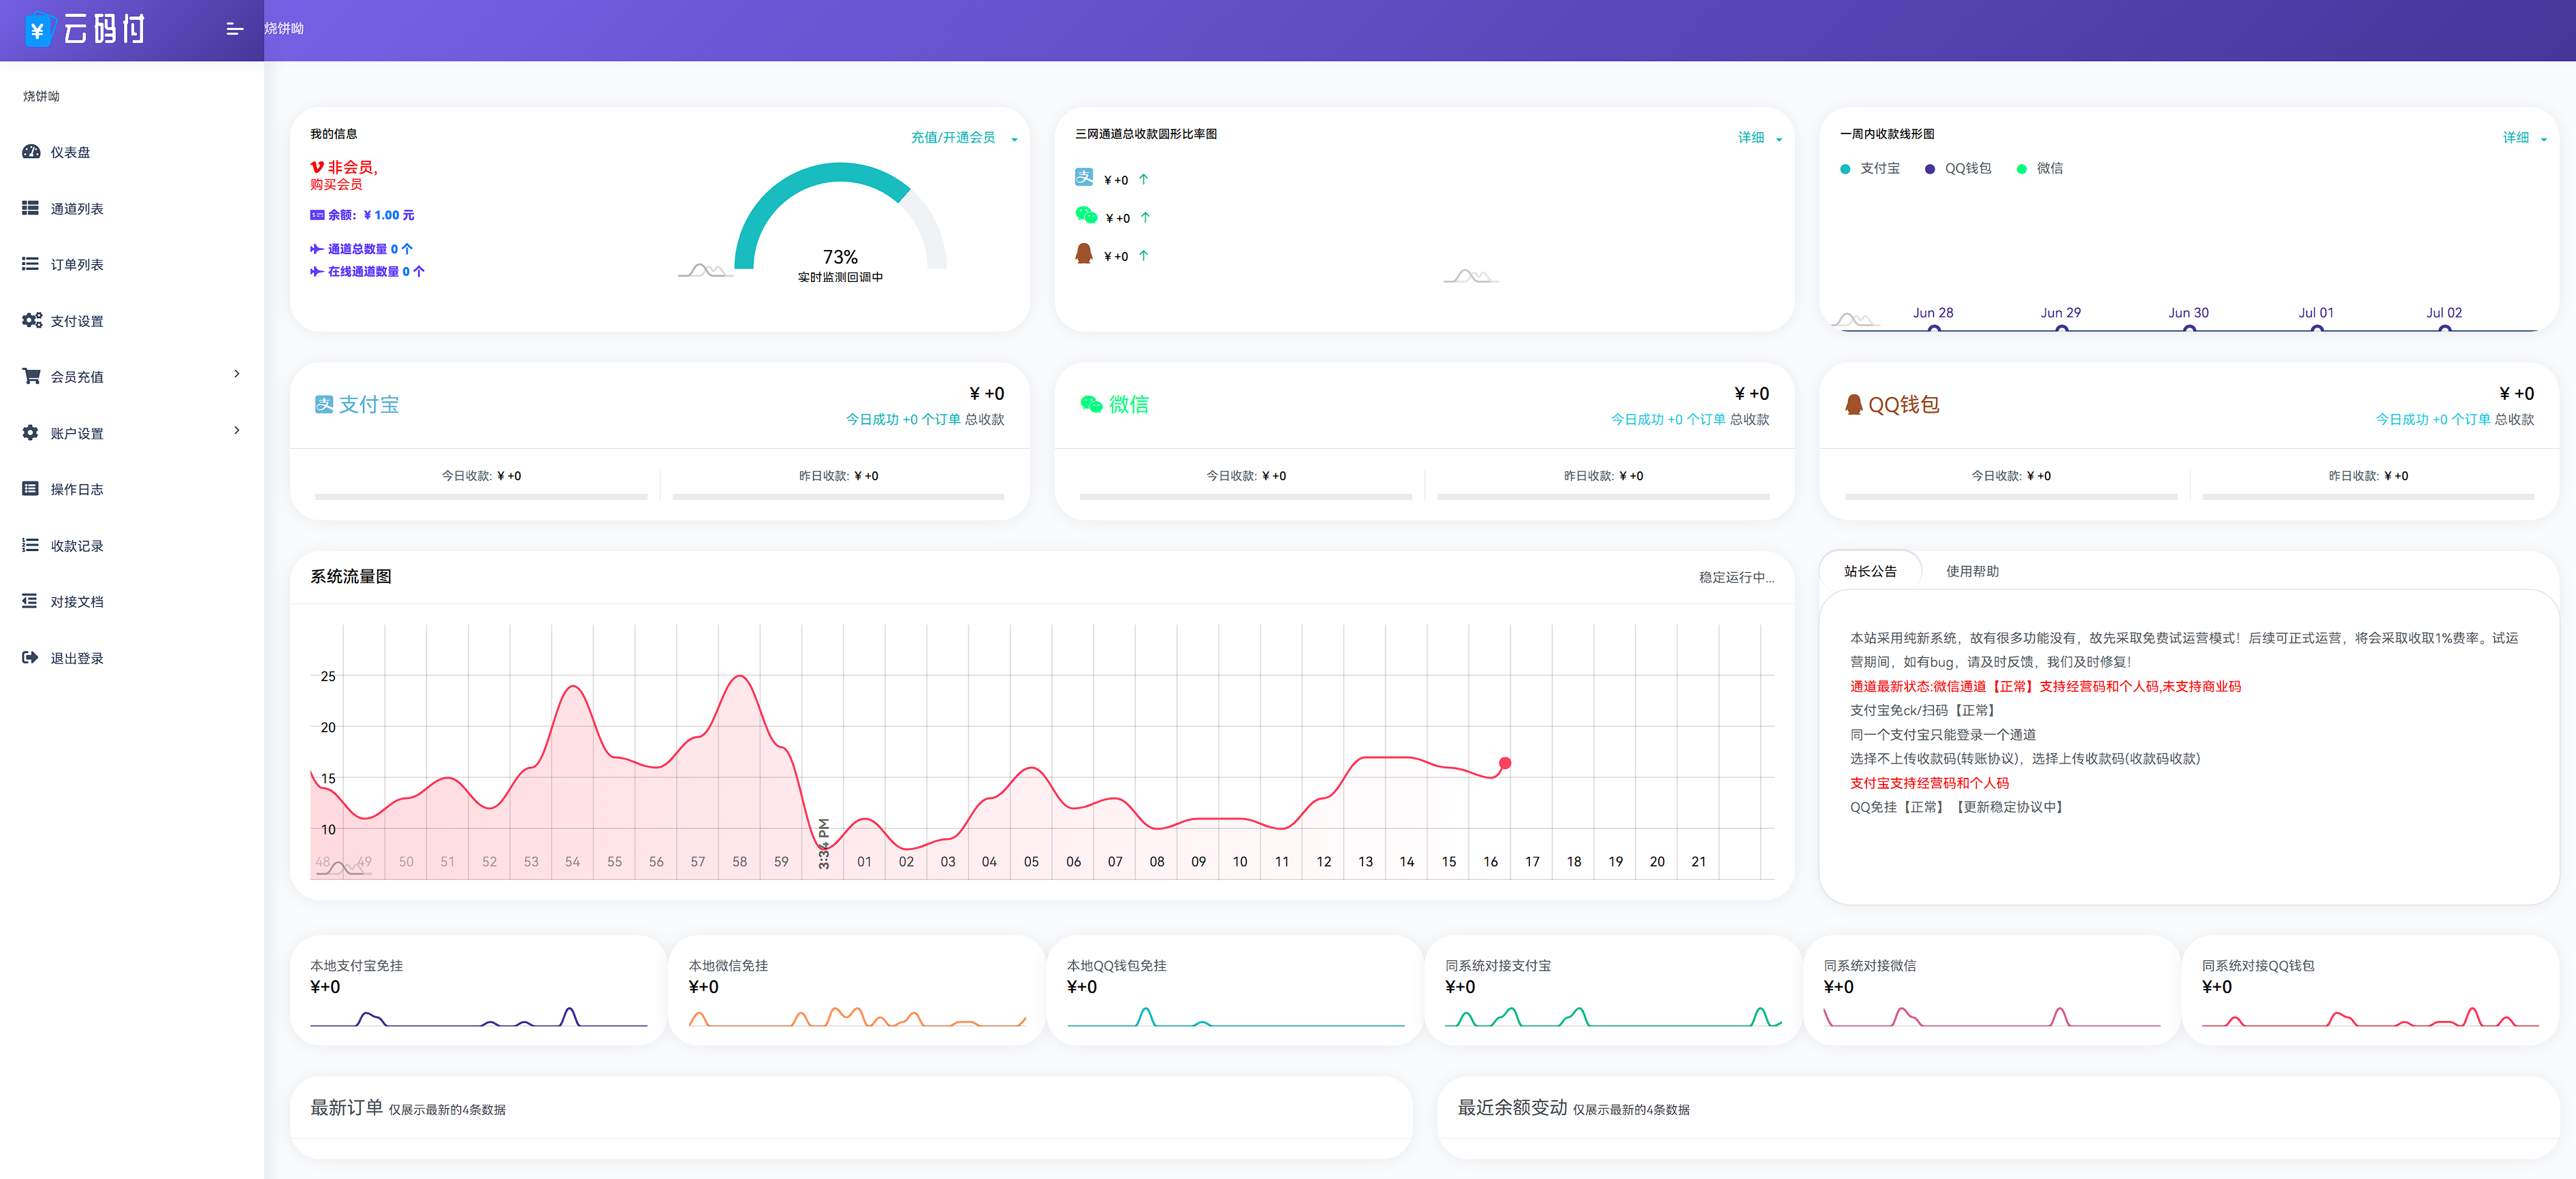Image resolution: width=2576 pixels, height=1179 pixels.
Task: Click the document icon beside 对接文档
Action: (x=31, y=601)
